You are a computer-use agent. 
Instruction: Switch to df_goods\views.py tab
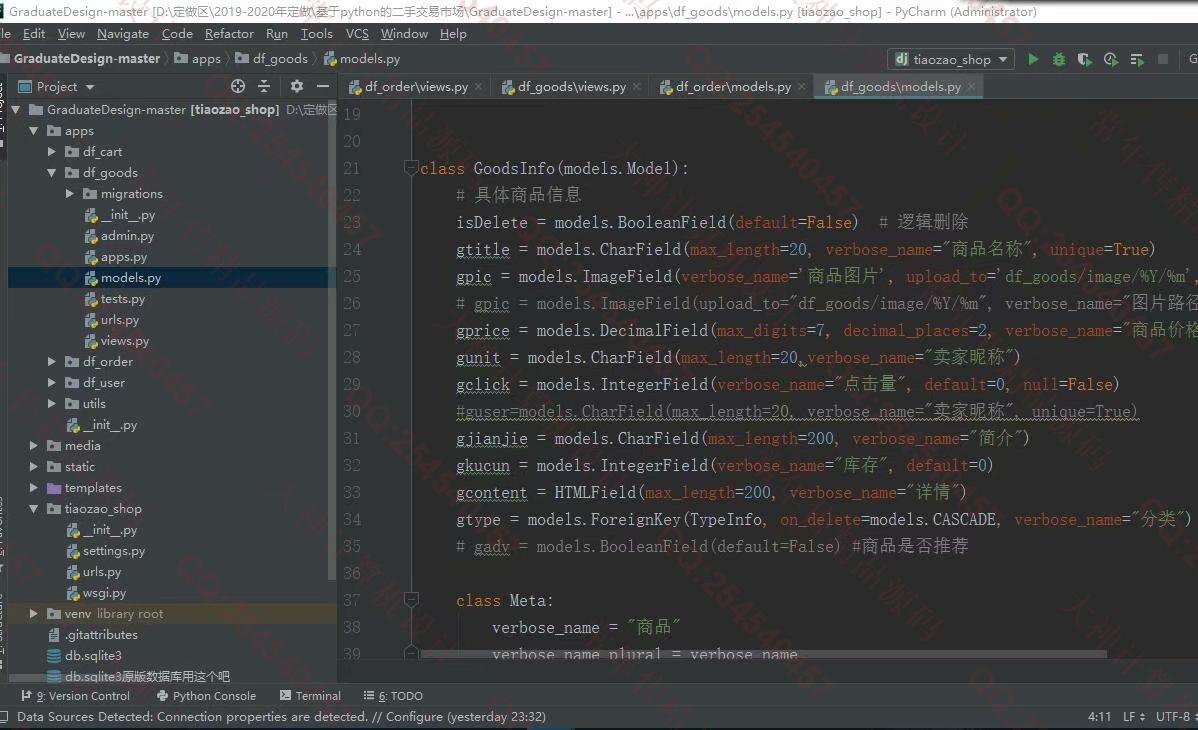coord(571,86)
